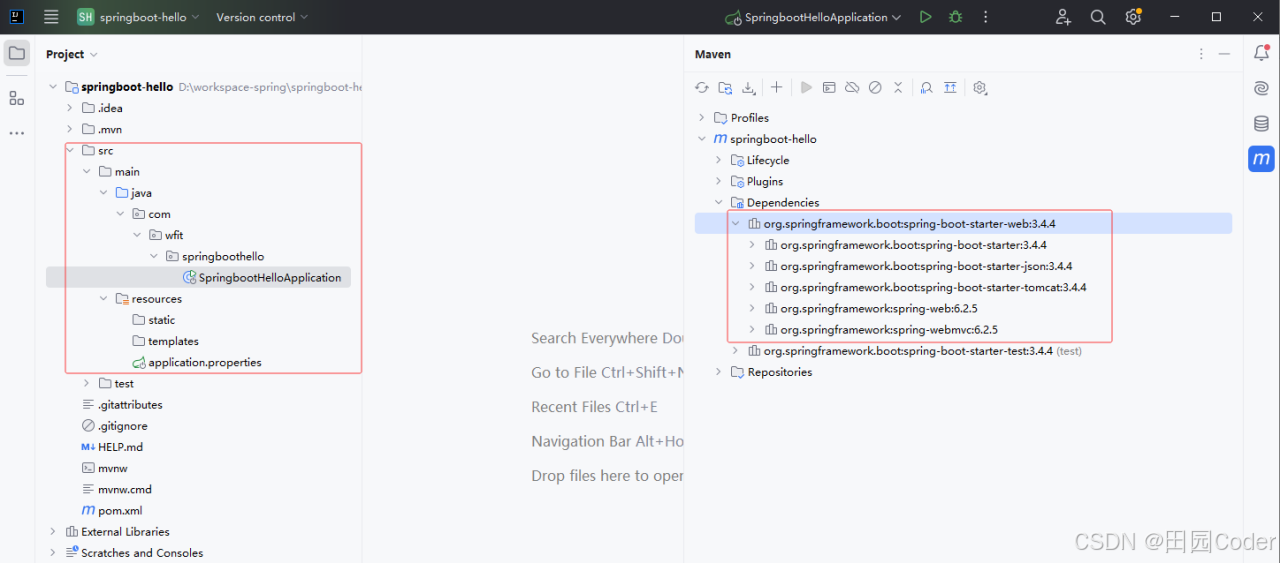Expand the .mvn folder
This screenshot has height=563, width=1280.
(70, 129)
